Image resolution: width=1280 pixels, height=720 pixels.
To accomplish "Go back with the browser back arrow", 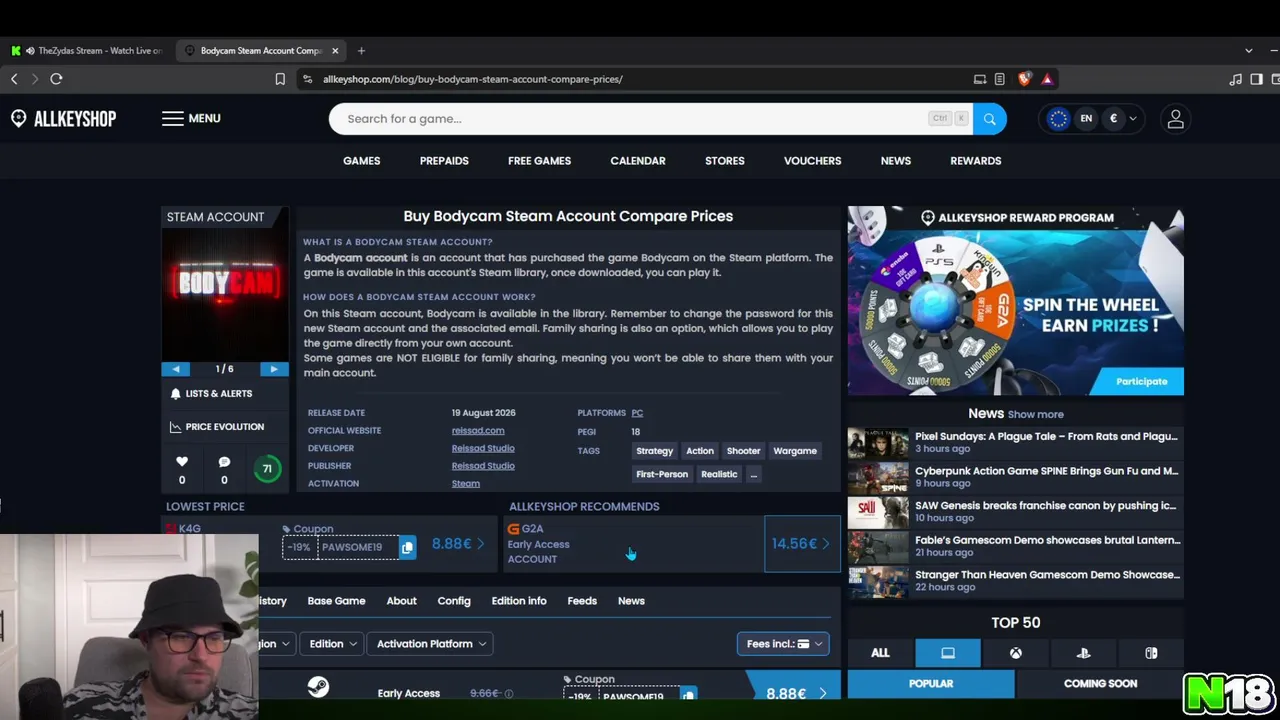I will (x=14, y=79).
